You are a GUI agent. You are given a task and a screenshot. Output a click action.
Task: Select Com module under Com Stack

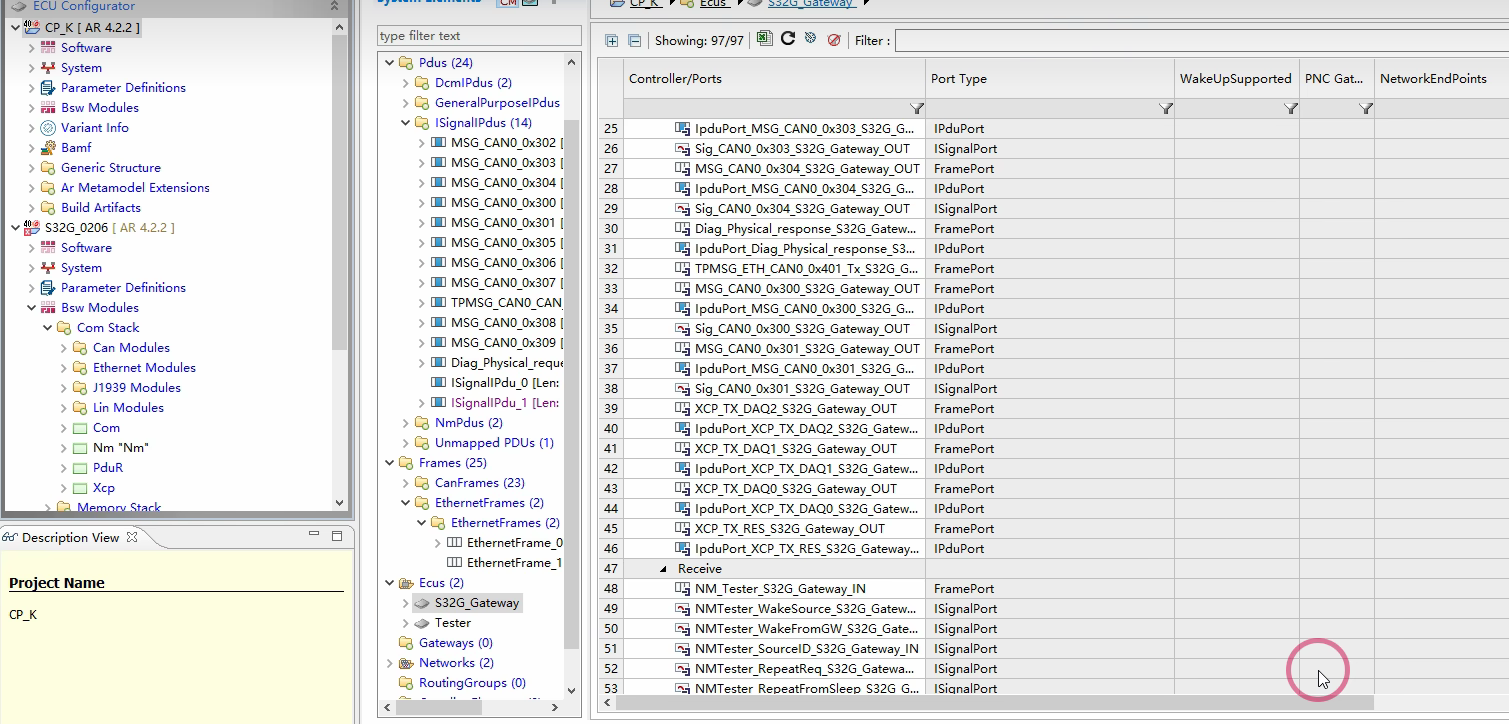point(106,428)
